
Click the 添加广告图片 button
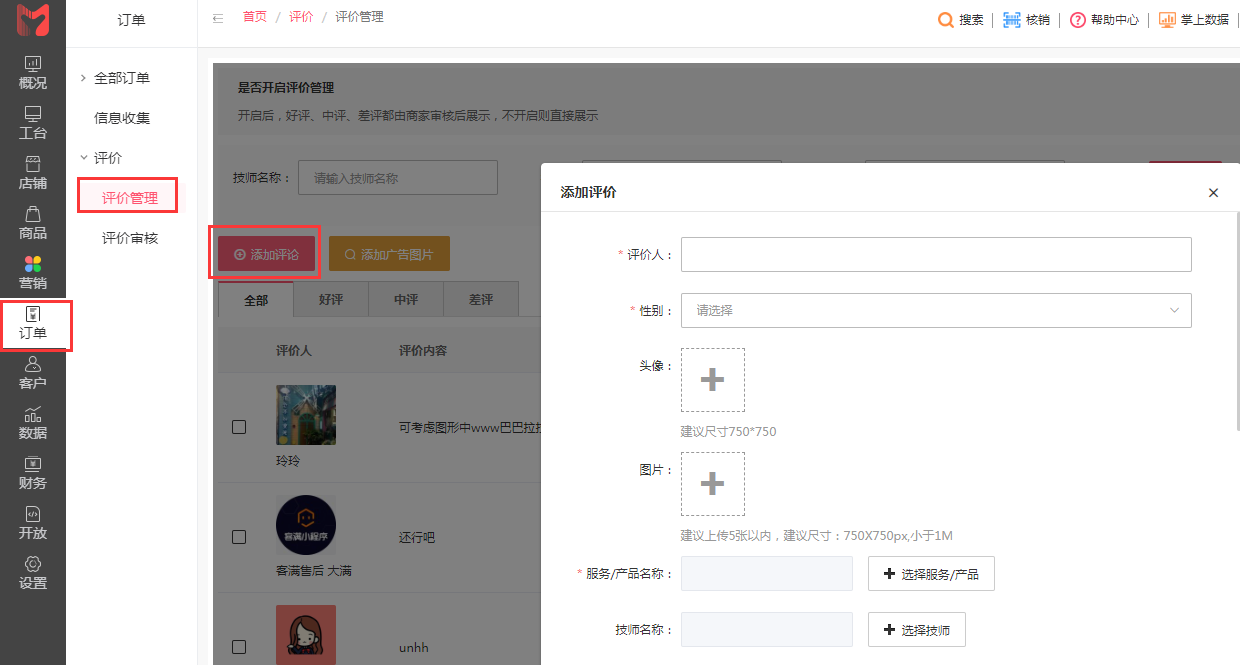[x=389, y=254]
